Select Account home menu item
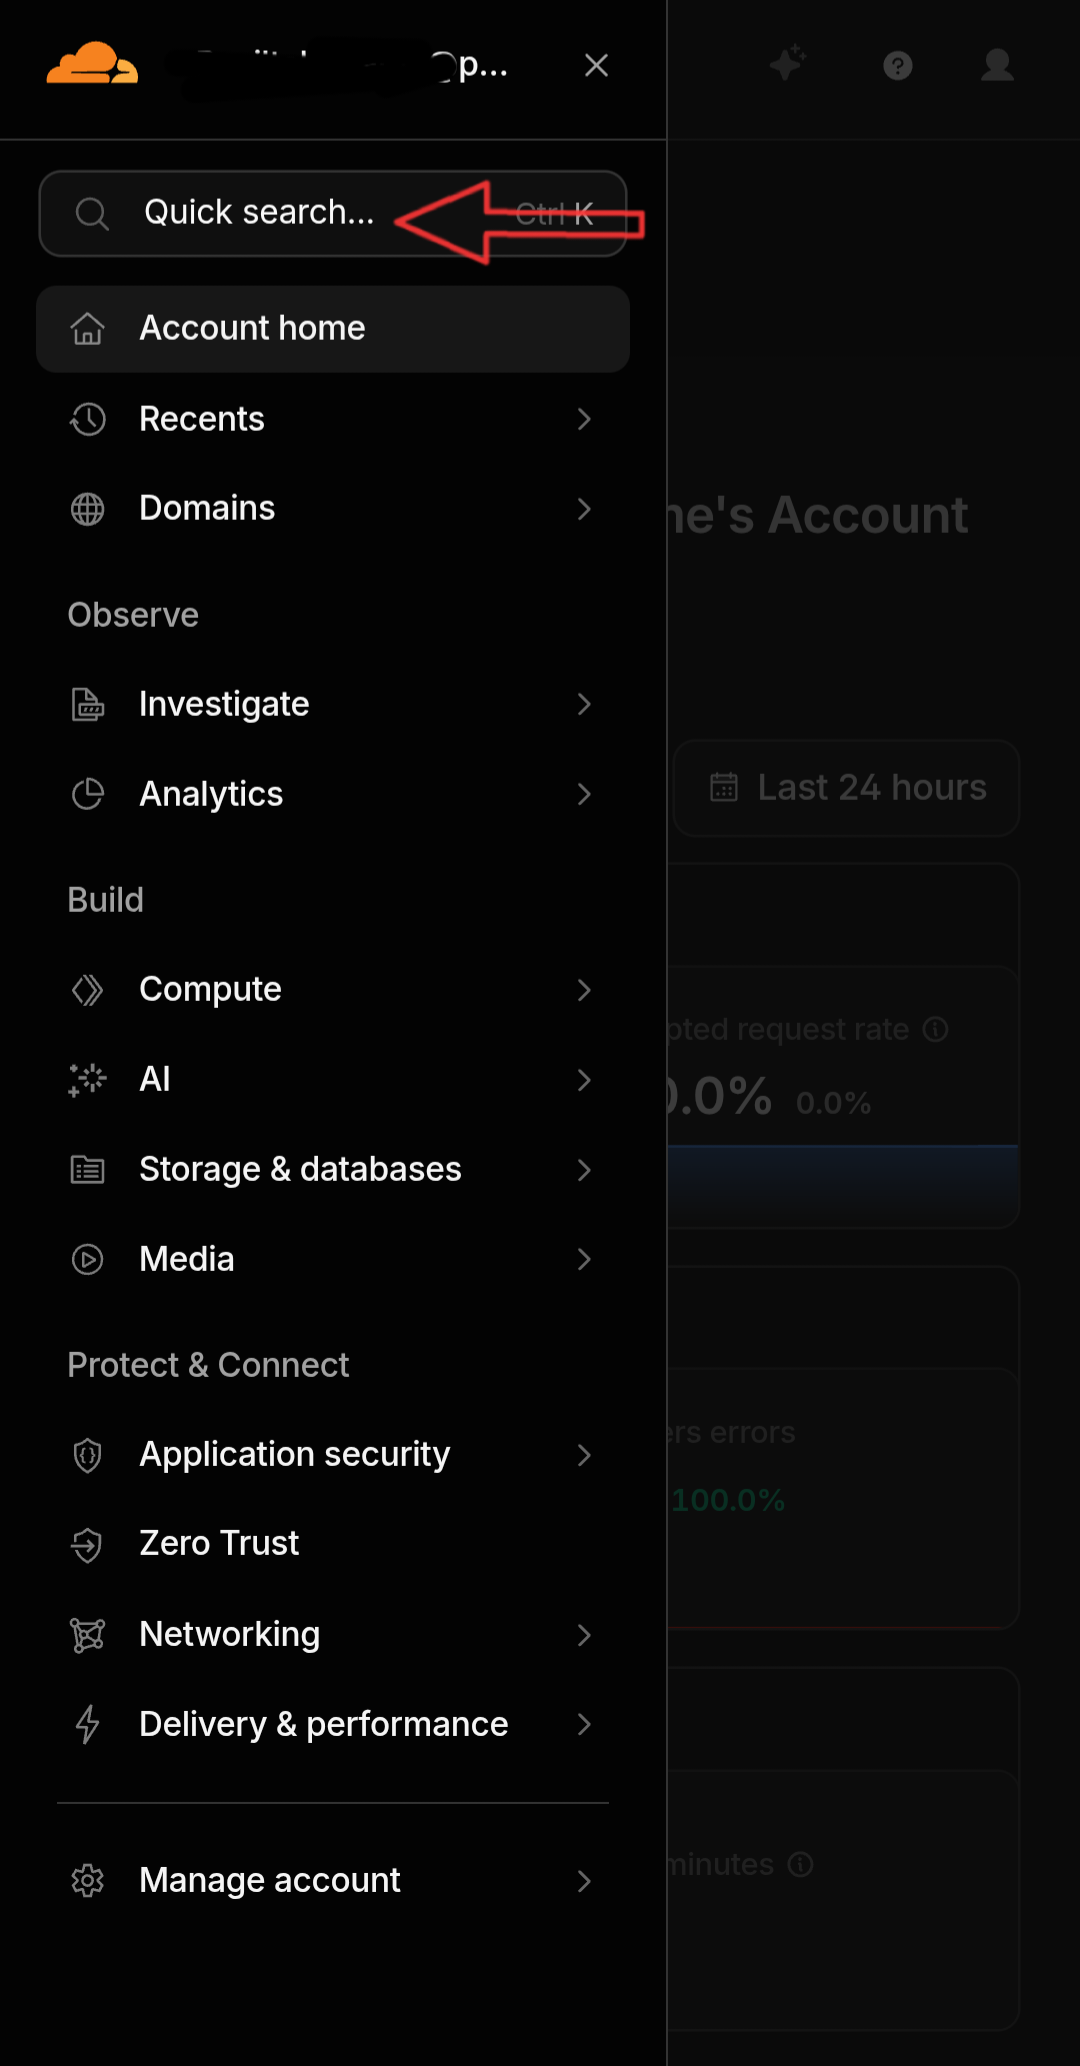Image resolution: width=1080 pixels, height=2066 pixels. click(333, 329)
